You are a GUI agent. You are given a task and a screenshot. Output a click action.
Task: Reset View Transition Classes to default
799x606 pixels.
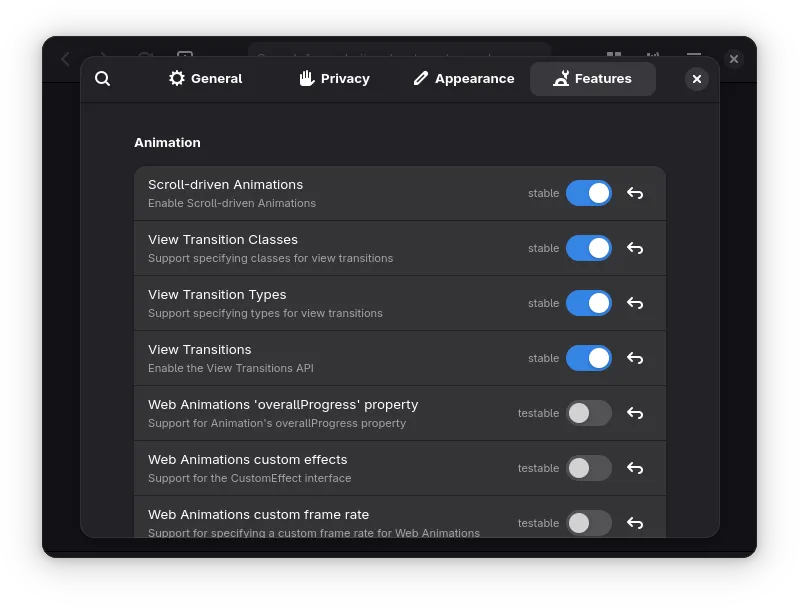point(634,248)
